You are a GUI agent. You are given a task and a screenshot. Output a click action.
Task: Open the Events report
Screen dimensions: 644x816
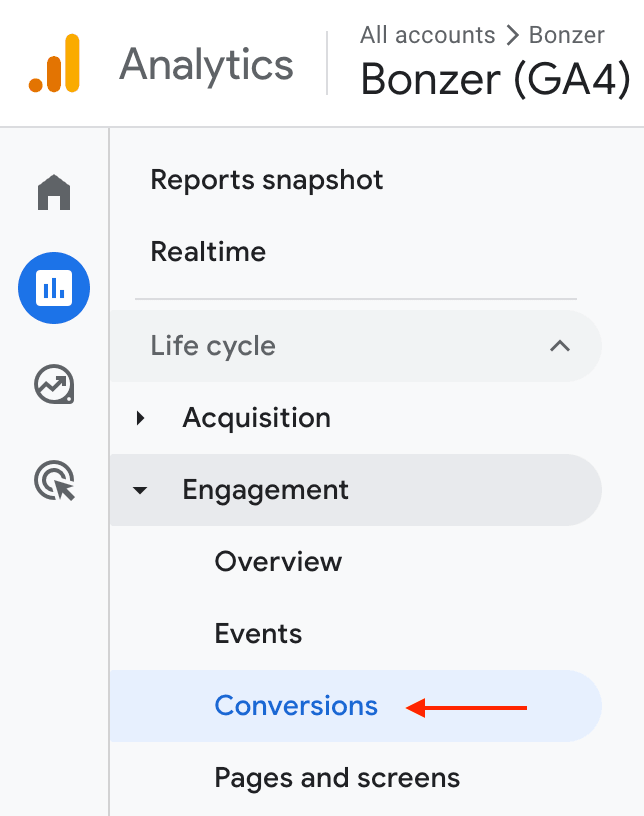tap(258, 634)
